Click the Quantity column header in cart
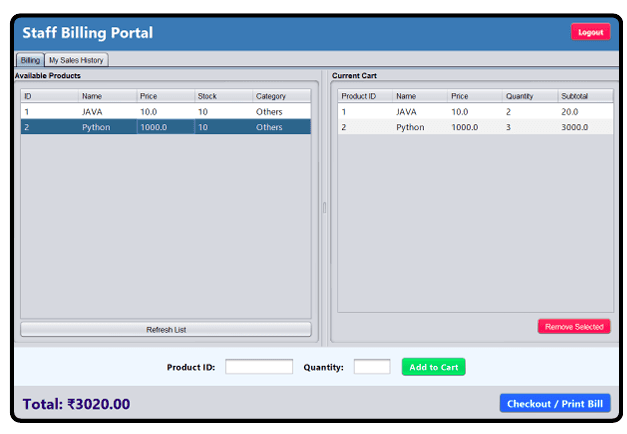This screenshot has height=434, width=627. pos(529,96)
